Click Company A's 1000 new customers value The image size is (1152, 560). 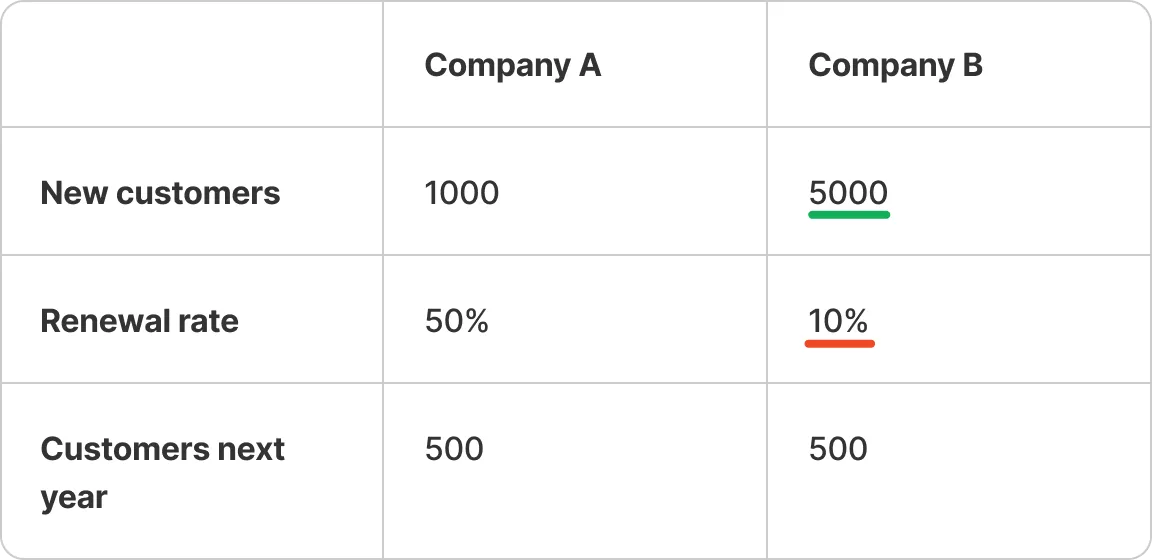point(462,193)
